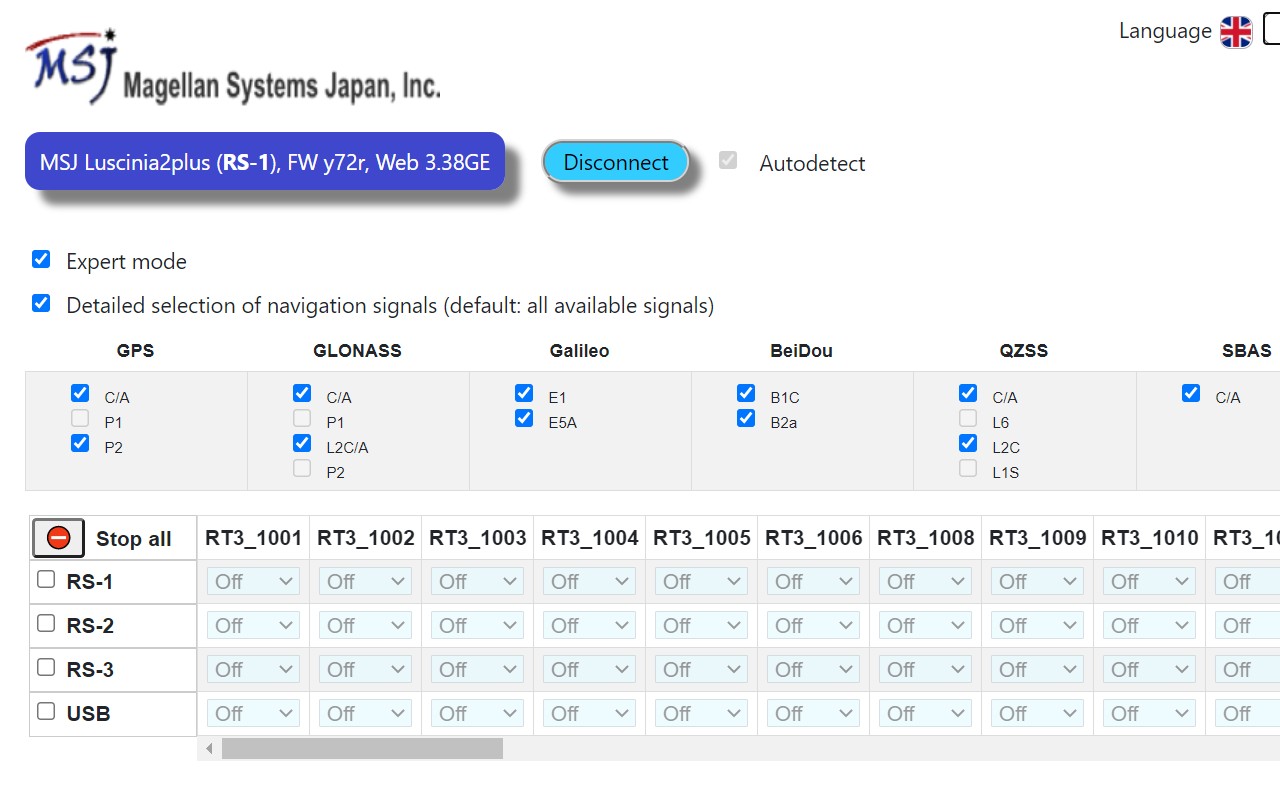Screen dimensions: 1280x800
Task: Disable Expert mode
Action: click(x=41, y=258)
